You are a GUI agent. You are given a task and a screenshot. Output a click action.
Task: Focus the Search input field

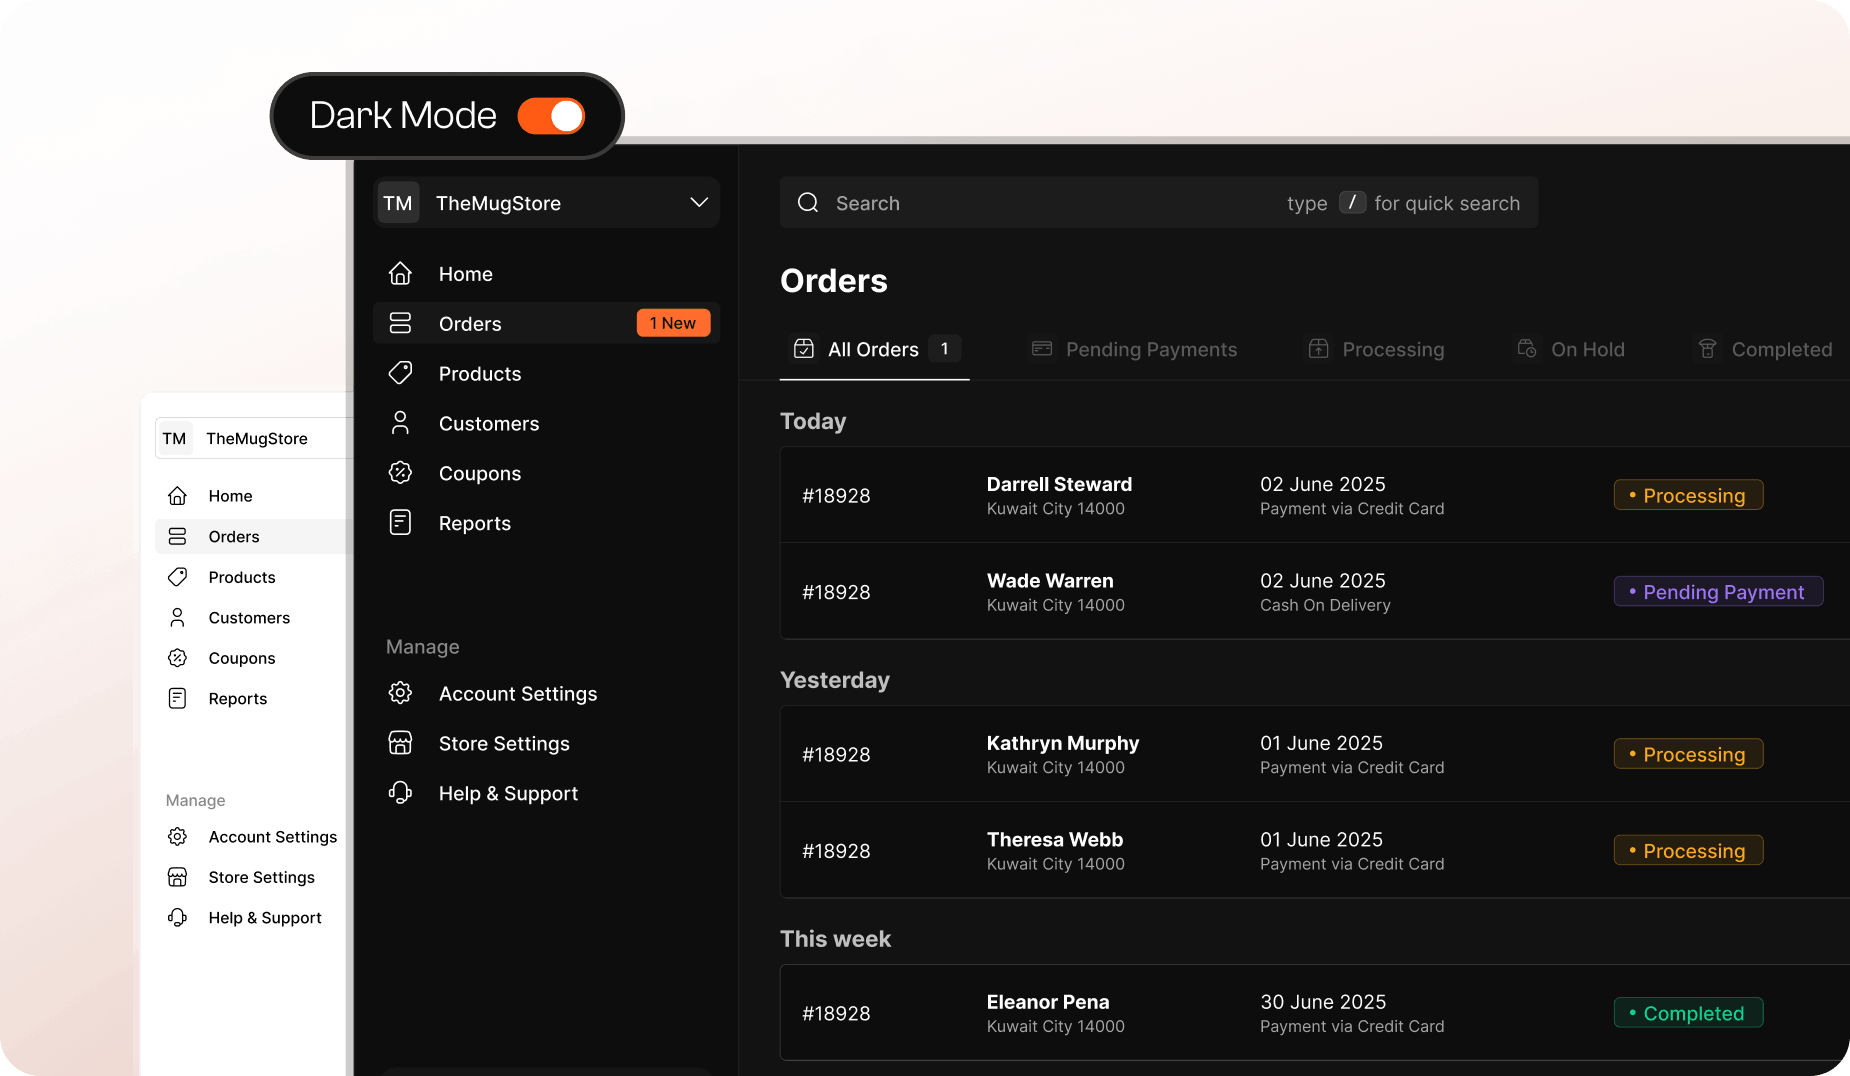point(1159,203)
